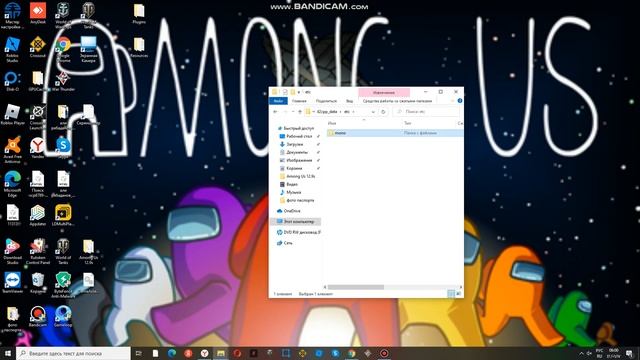
Task: Click the Explorer search field
Action: pos(427,111)
